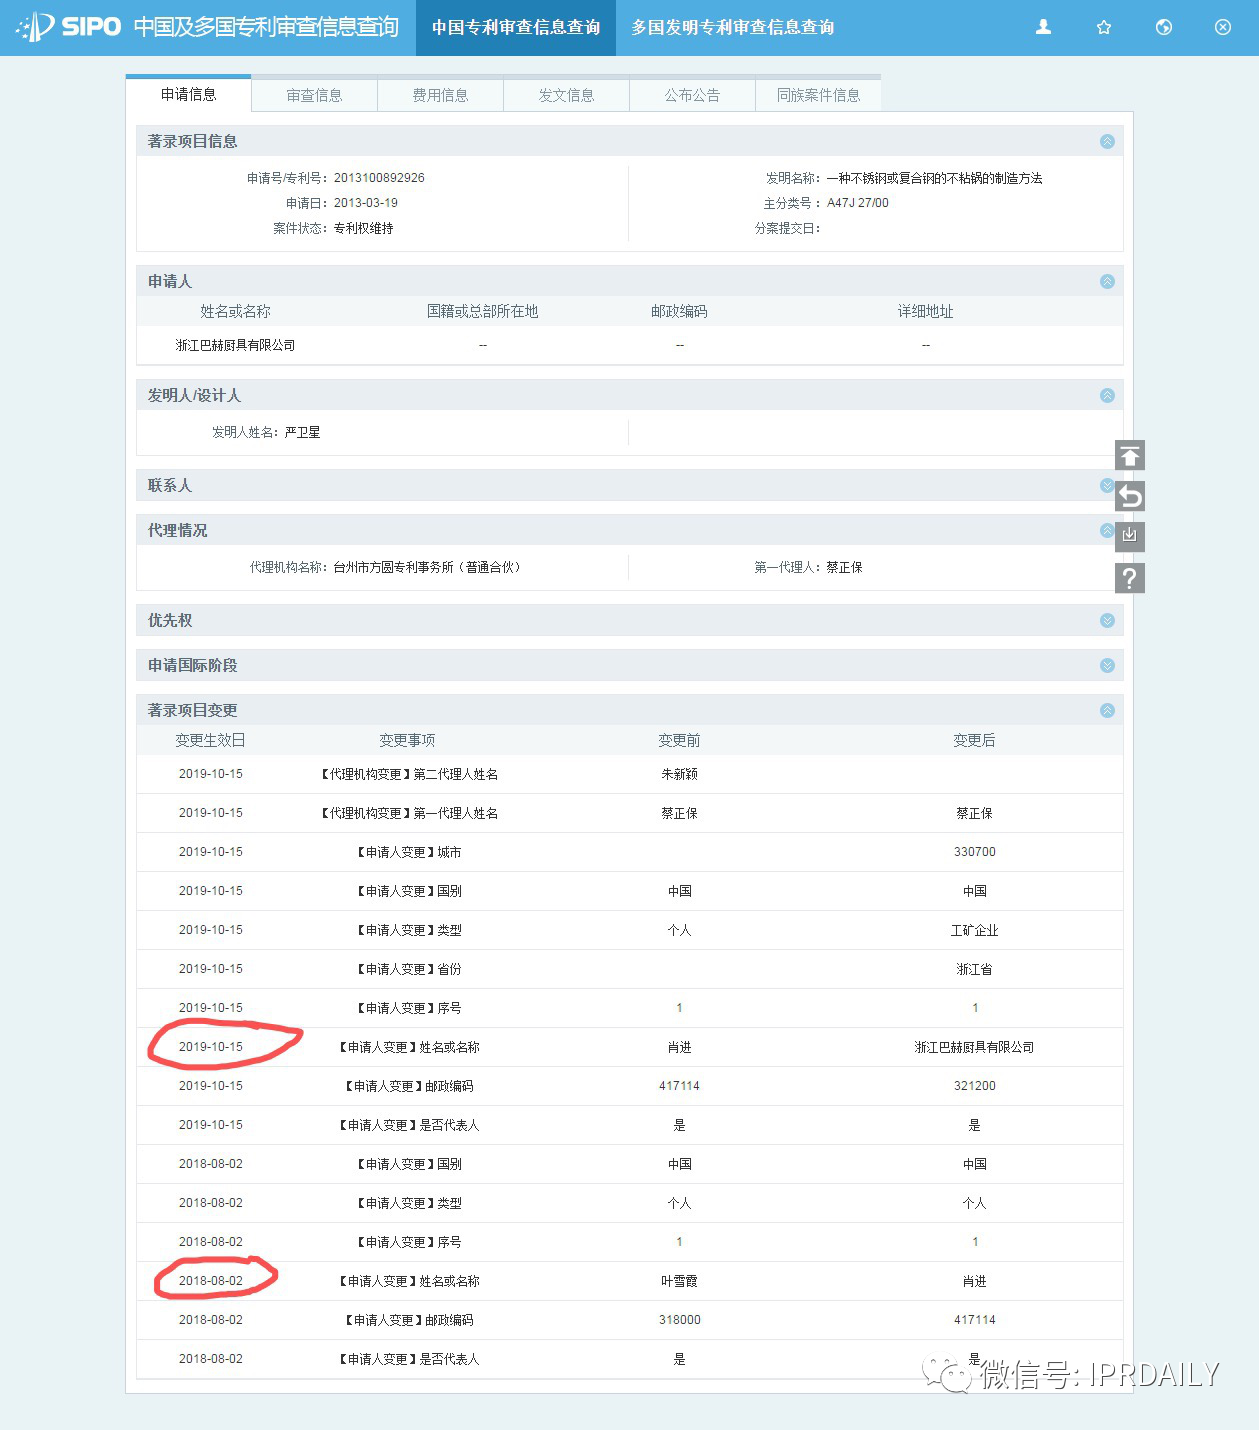The image size is (1259, 1430).
Task: Expand the 优先权 section
Action: [1107, 620]
